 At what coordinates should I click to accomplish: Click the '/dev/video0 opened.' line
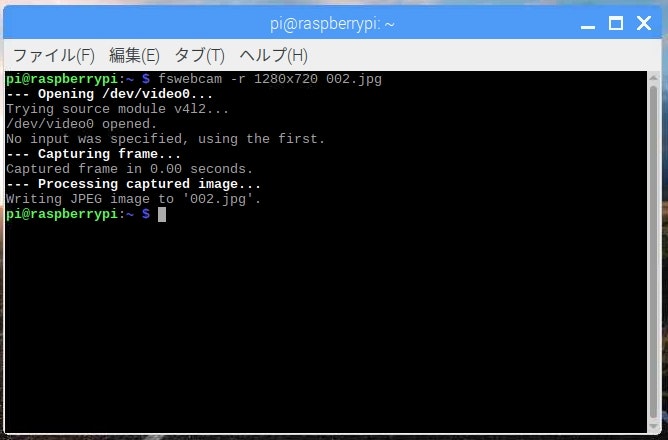tap(81, 124)
